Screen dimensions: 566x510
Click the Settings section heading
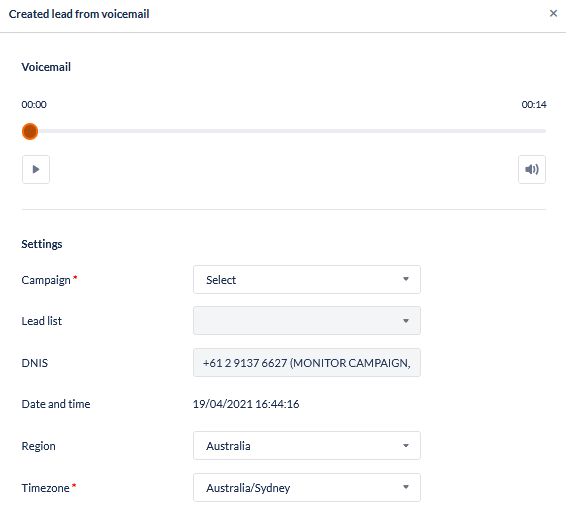42,244
